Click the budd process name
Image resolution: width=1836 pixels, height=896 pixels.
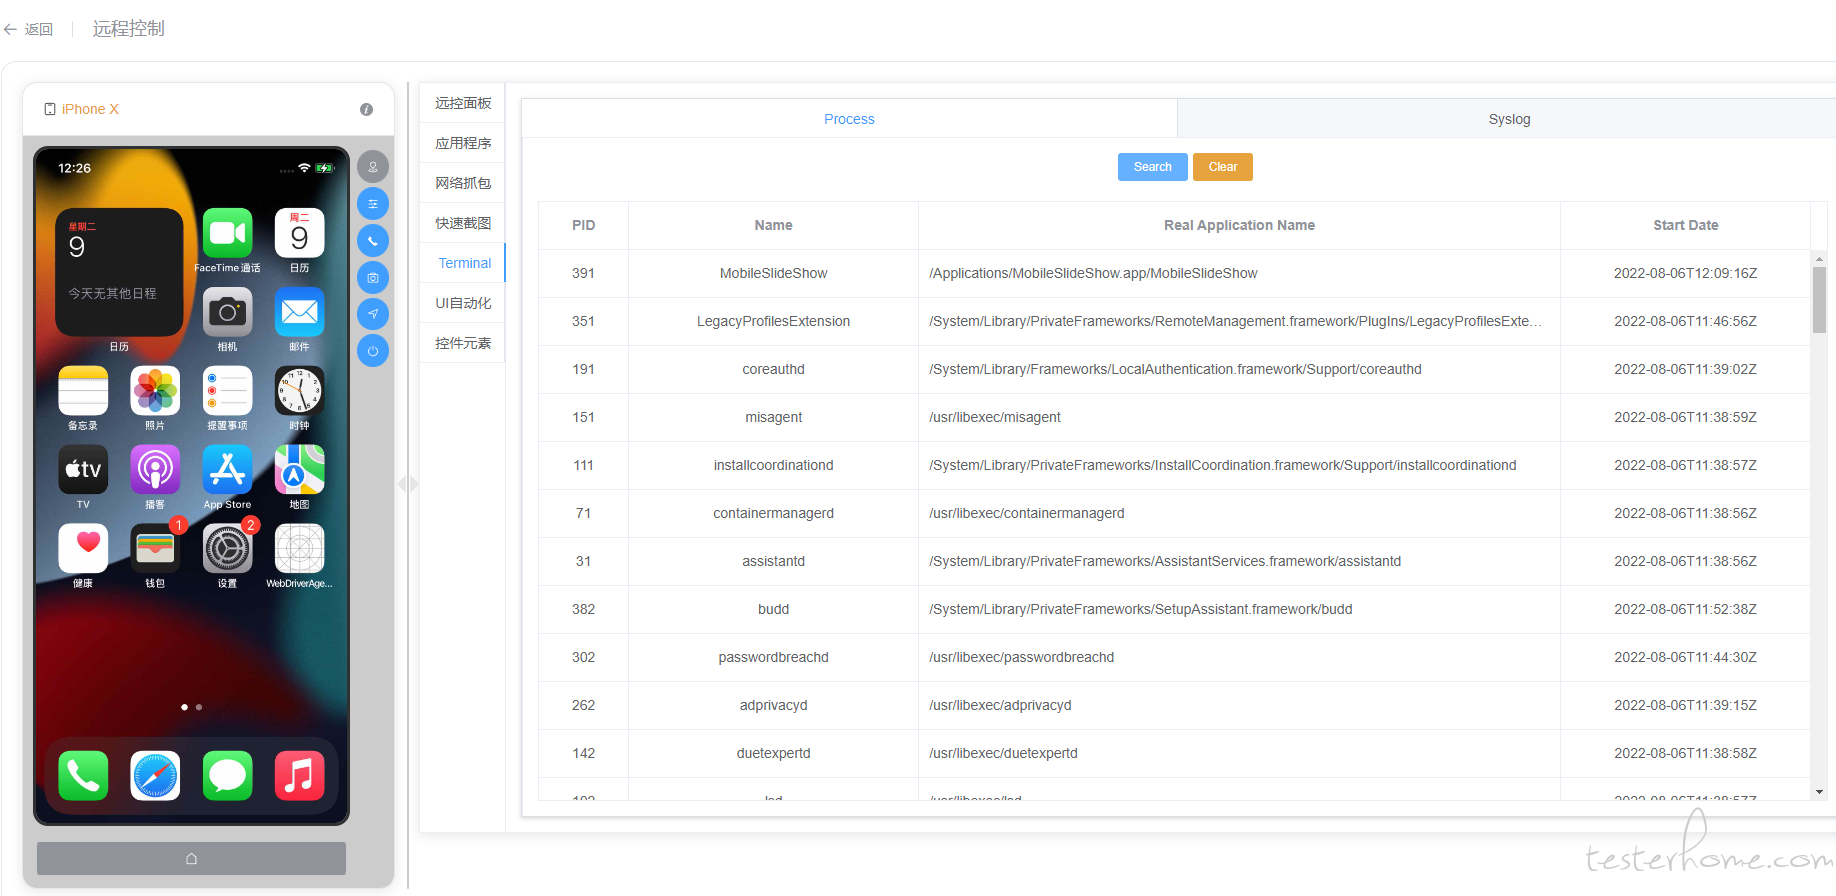click(773, 609)
